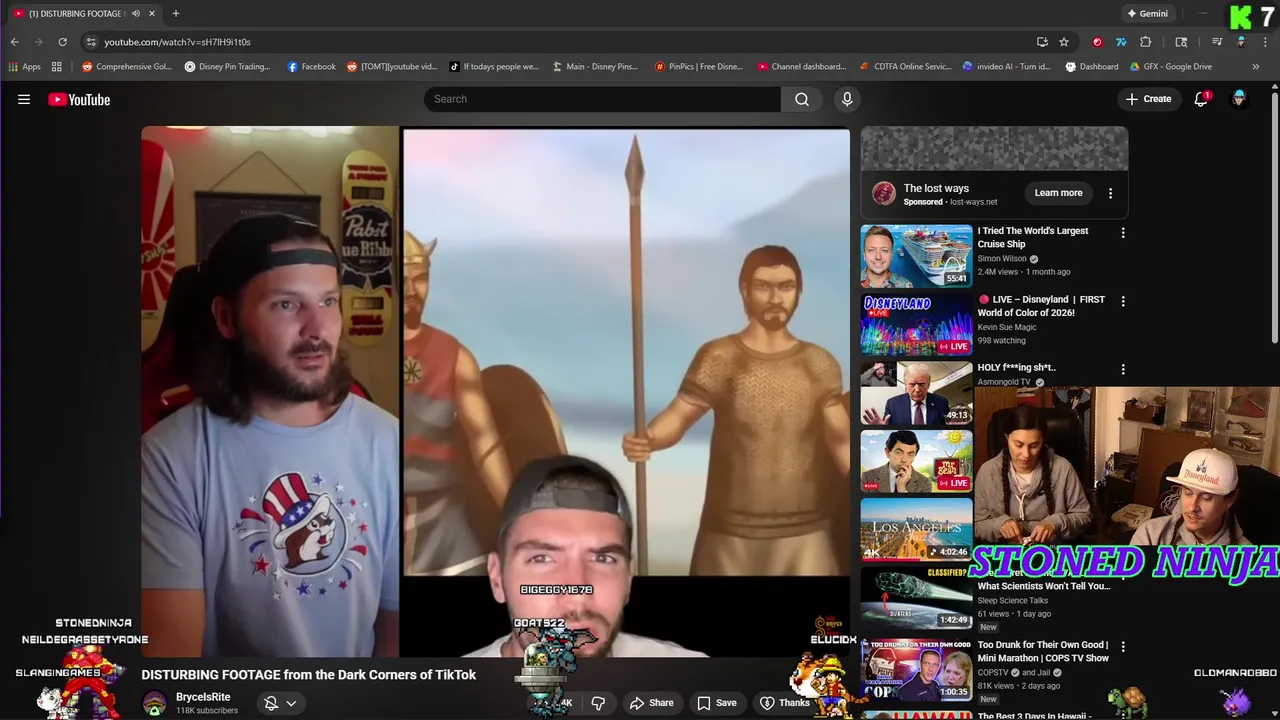Open Channel dashboard bookmark
The height and width of the screenshot is (720, 1280).
802,67
